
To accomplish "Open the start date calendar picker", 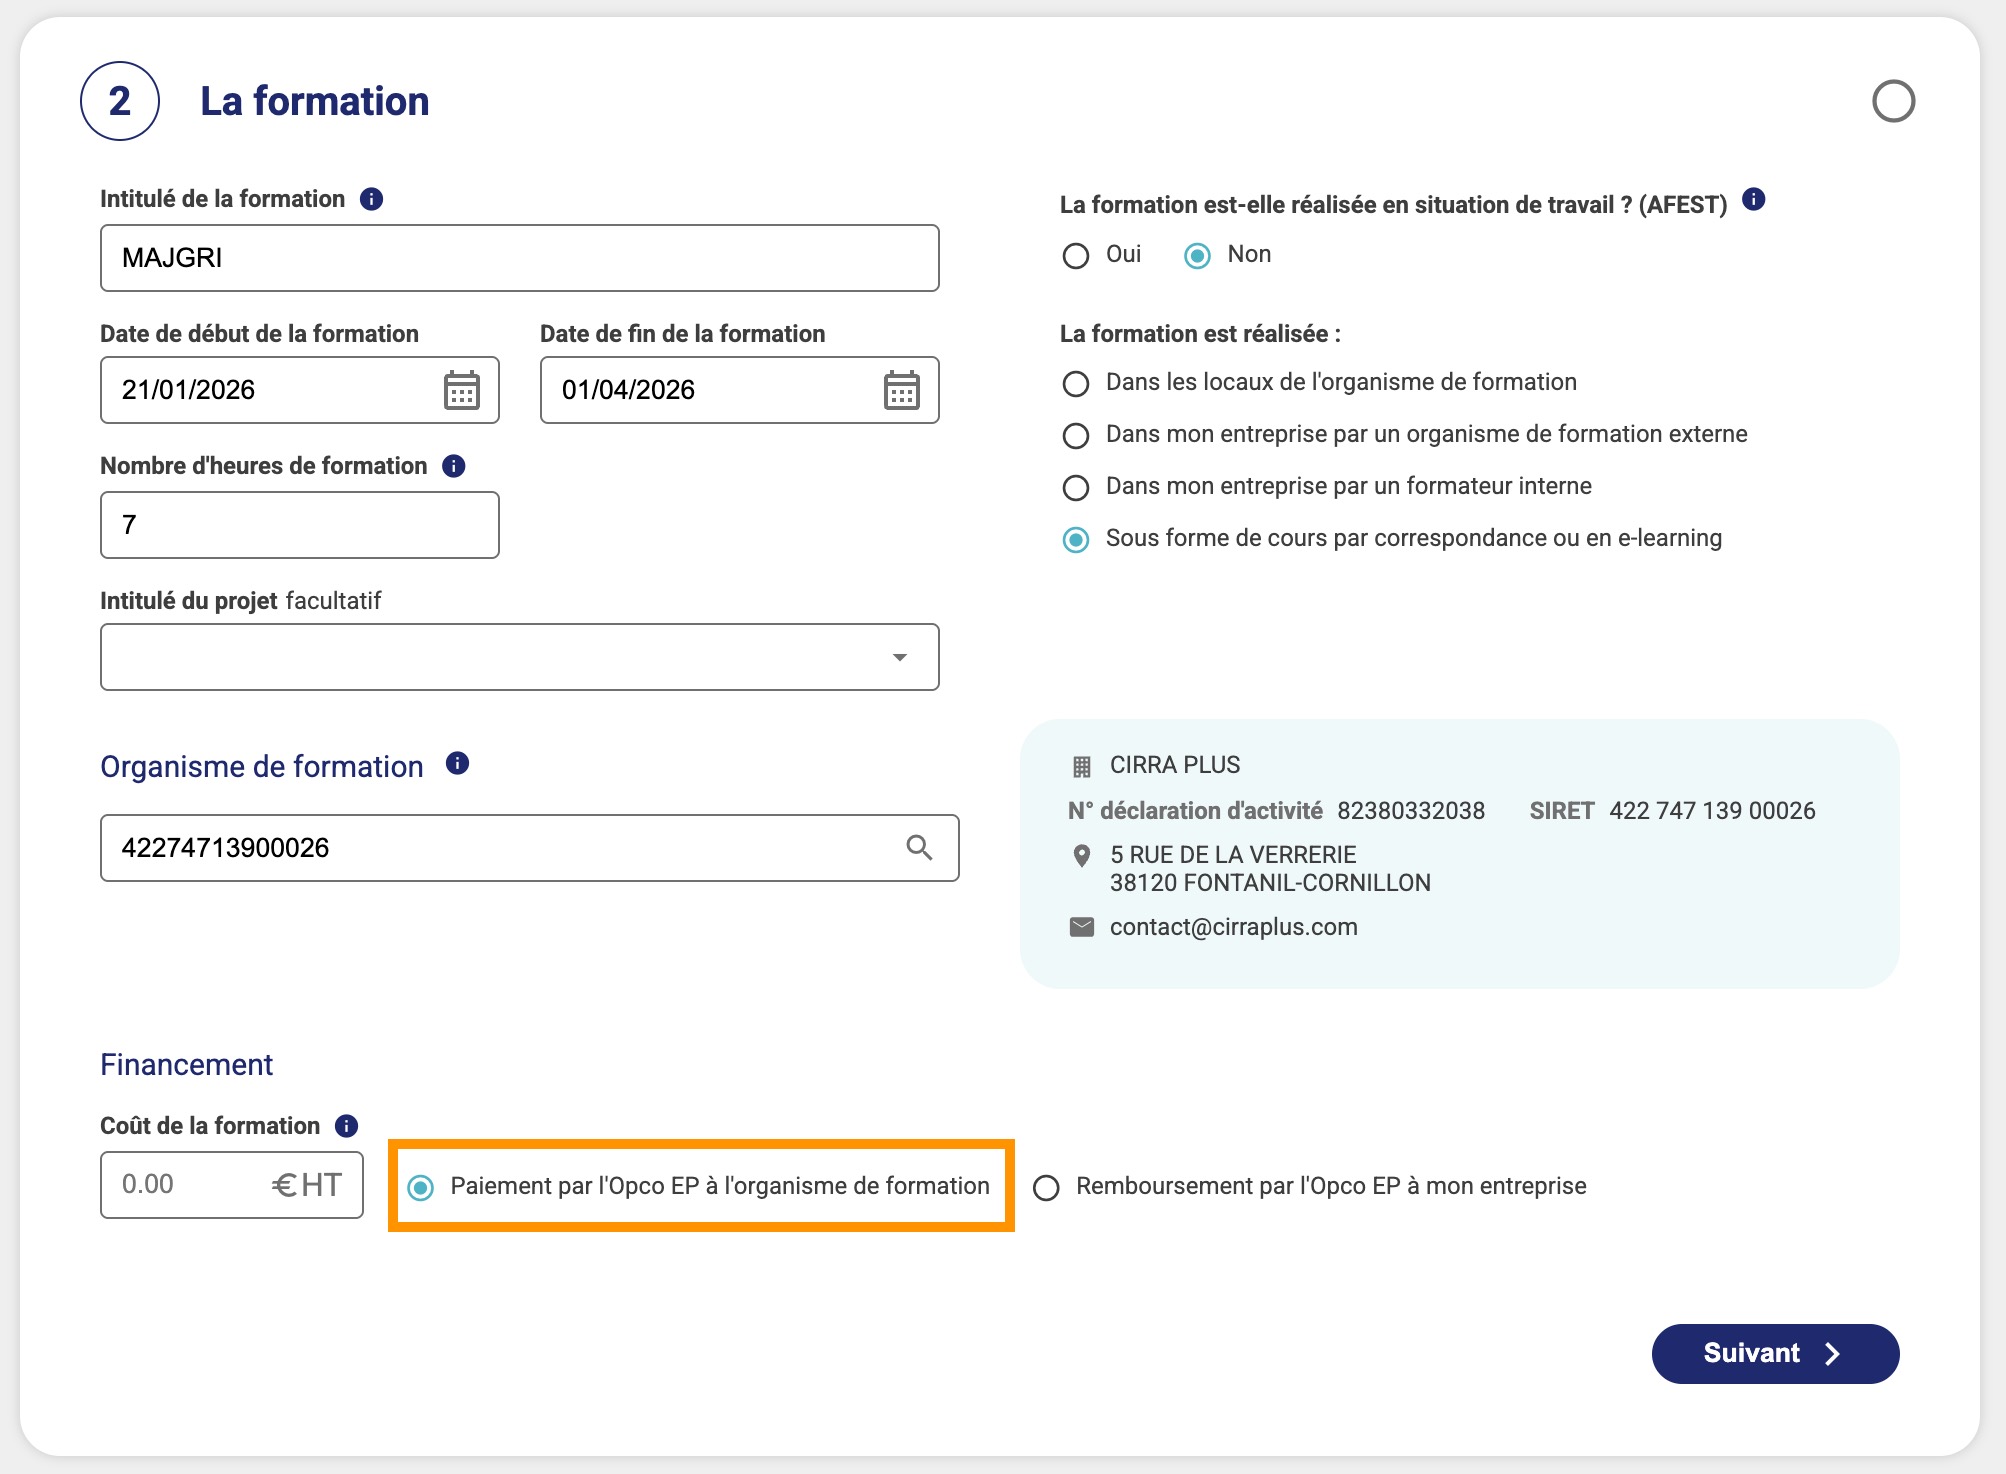I will 461,390.
